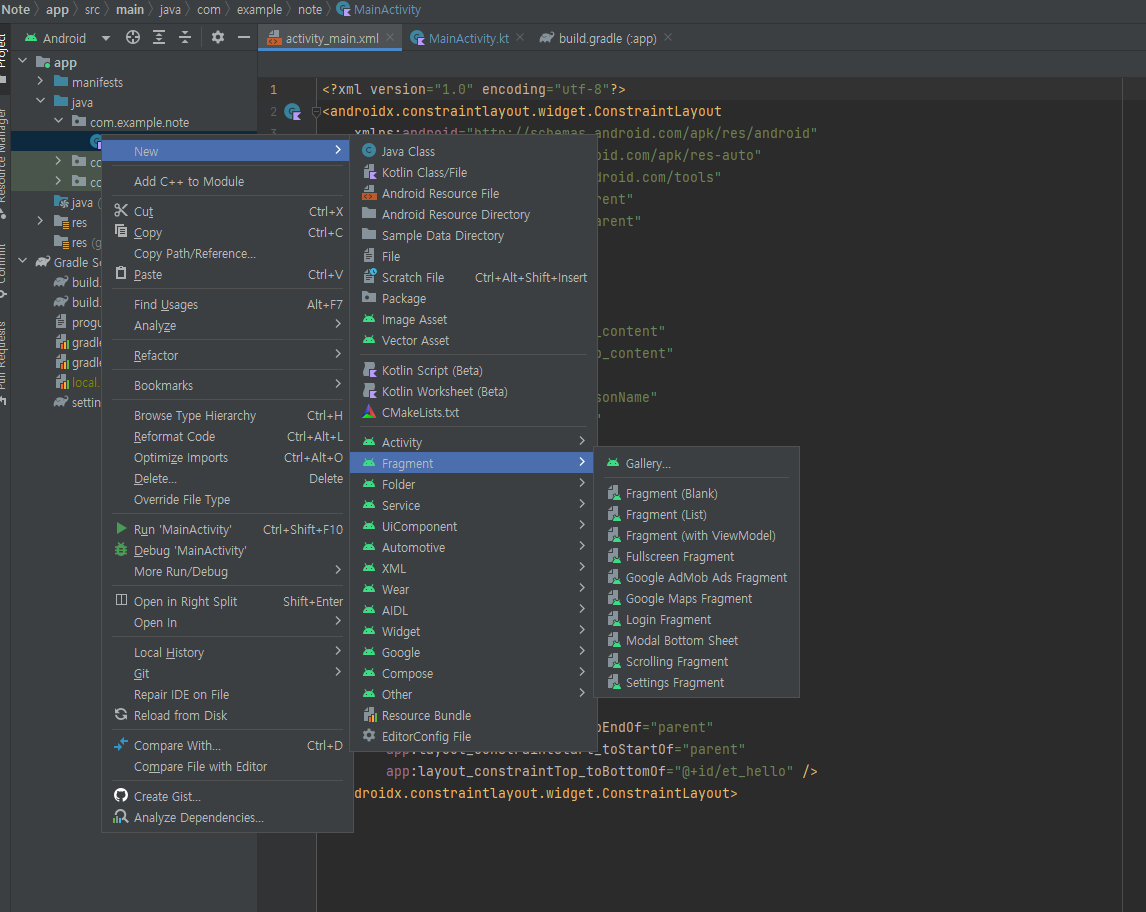Collapse the com.example.note package

tap(58, 121)
